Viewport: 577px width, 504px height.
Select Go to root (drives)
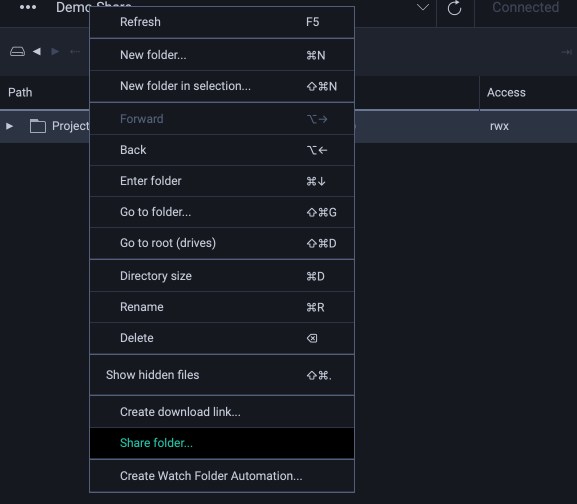pos(222,243)
